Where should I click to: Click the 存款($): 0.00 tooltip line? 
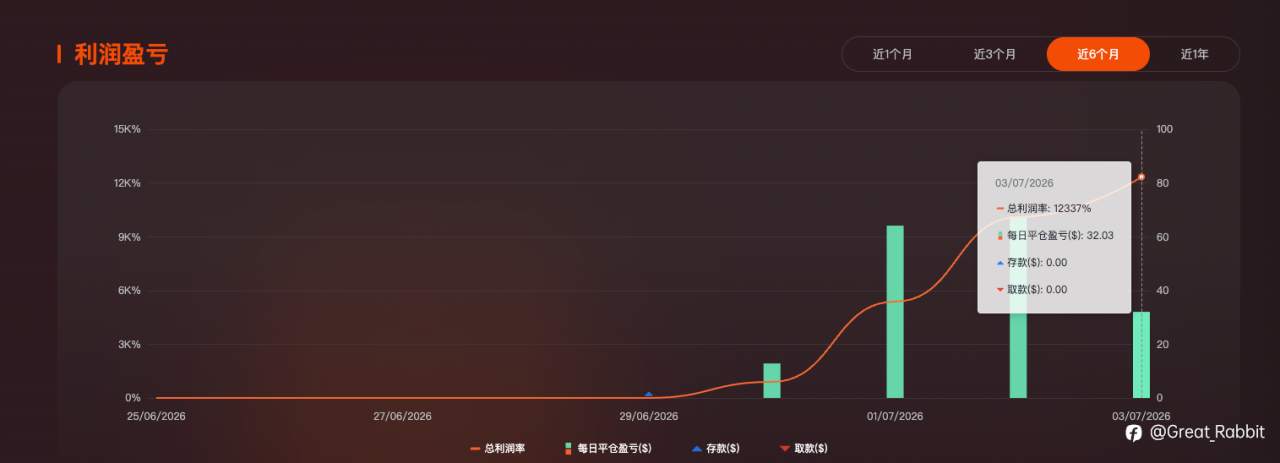[x=1031, y=263]
